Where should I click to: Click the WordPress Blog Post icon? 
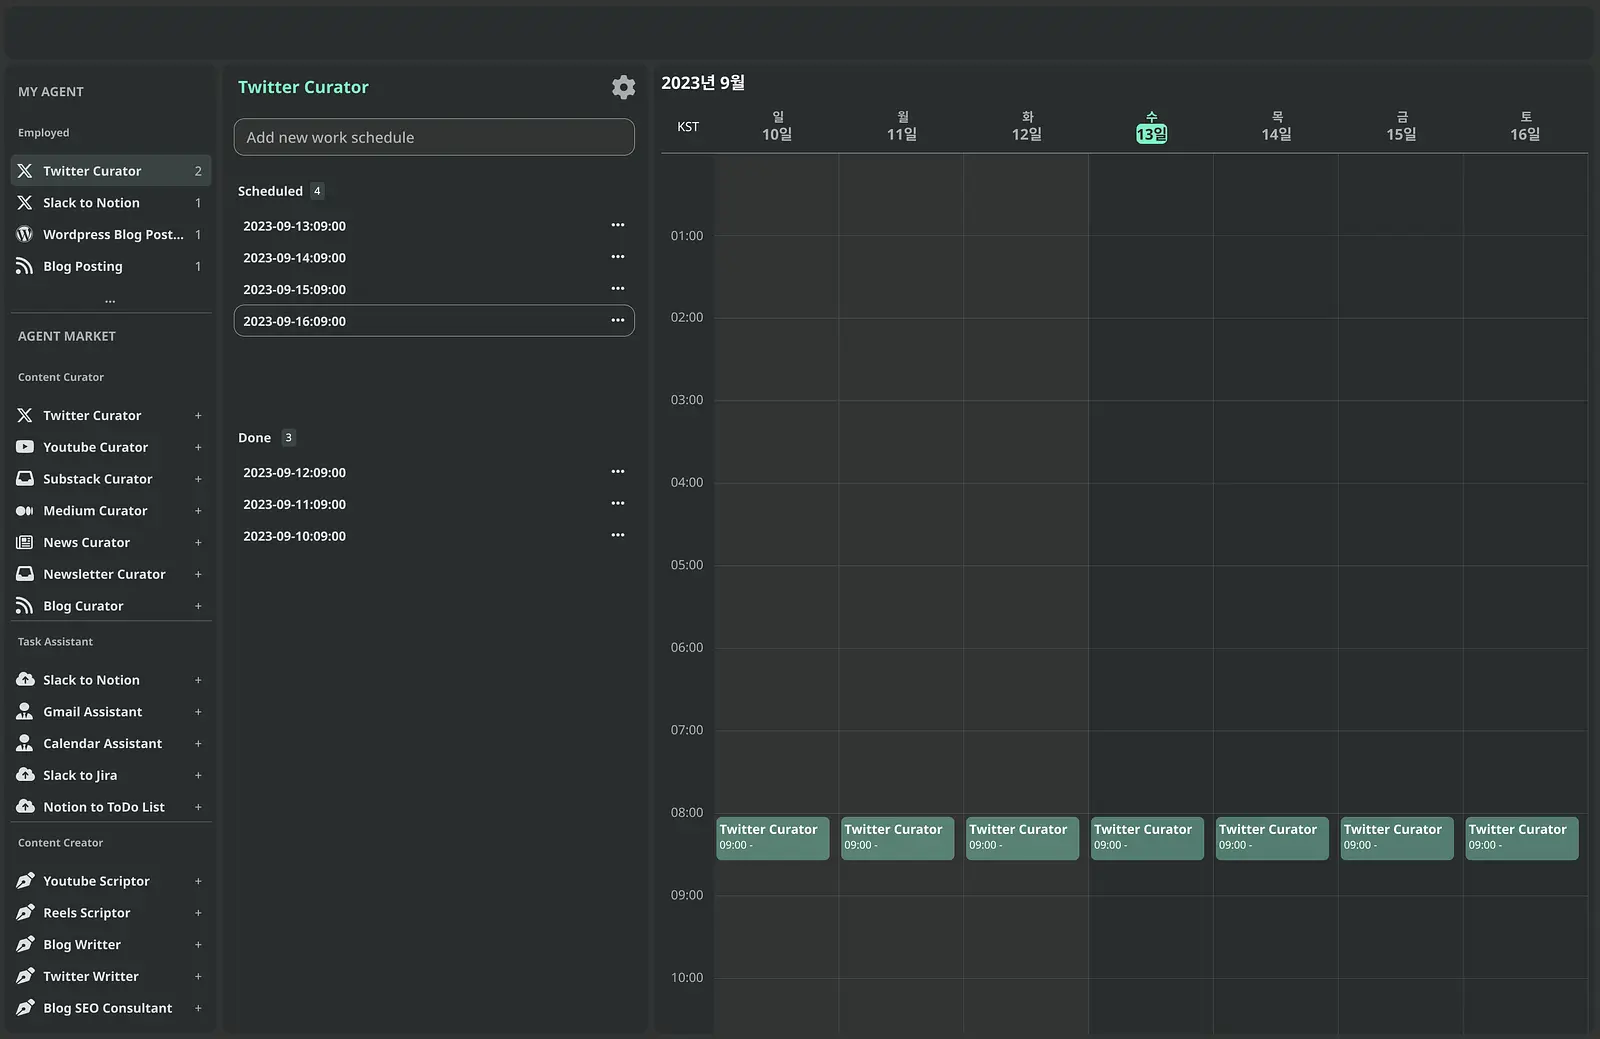25,234
